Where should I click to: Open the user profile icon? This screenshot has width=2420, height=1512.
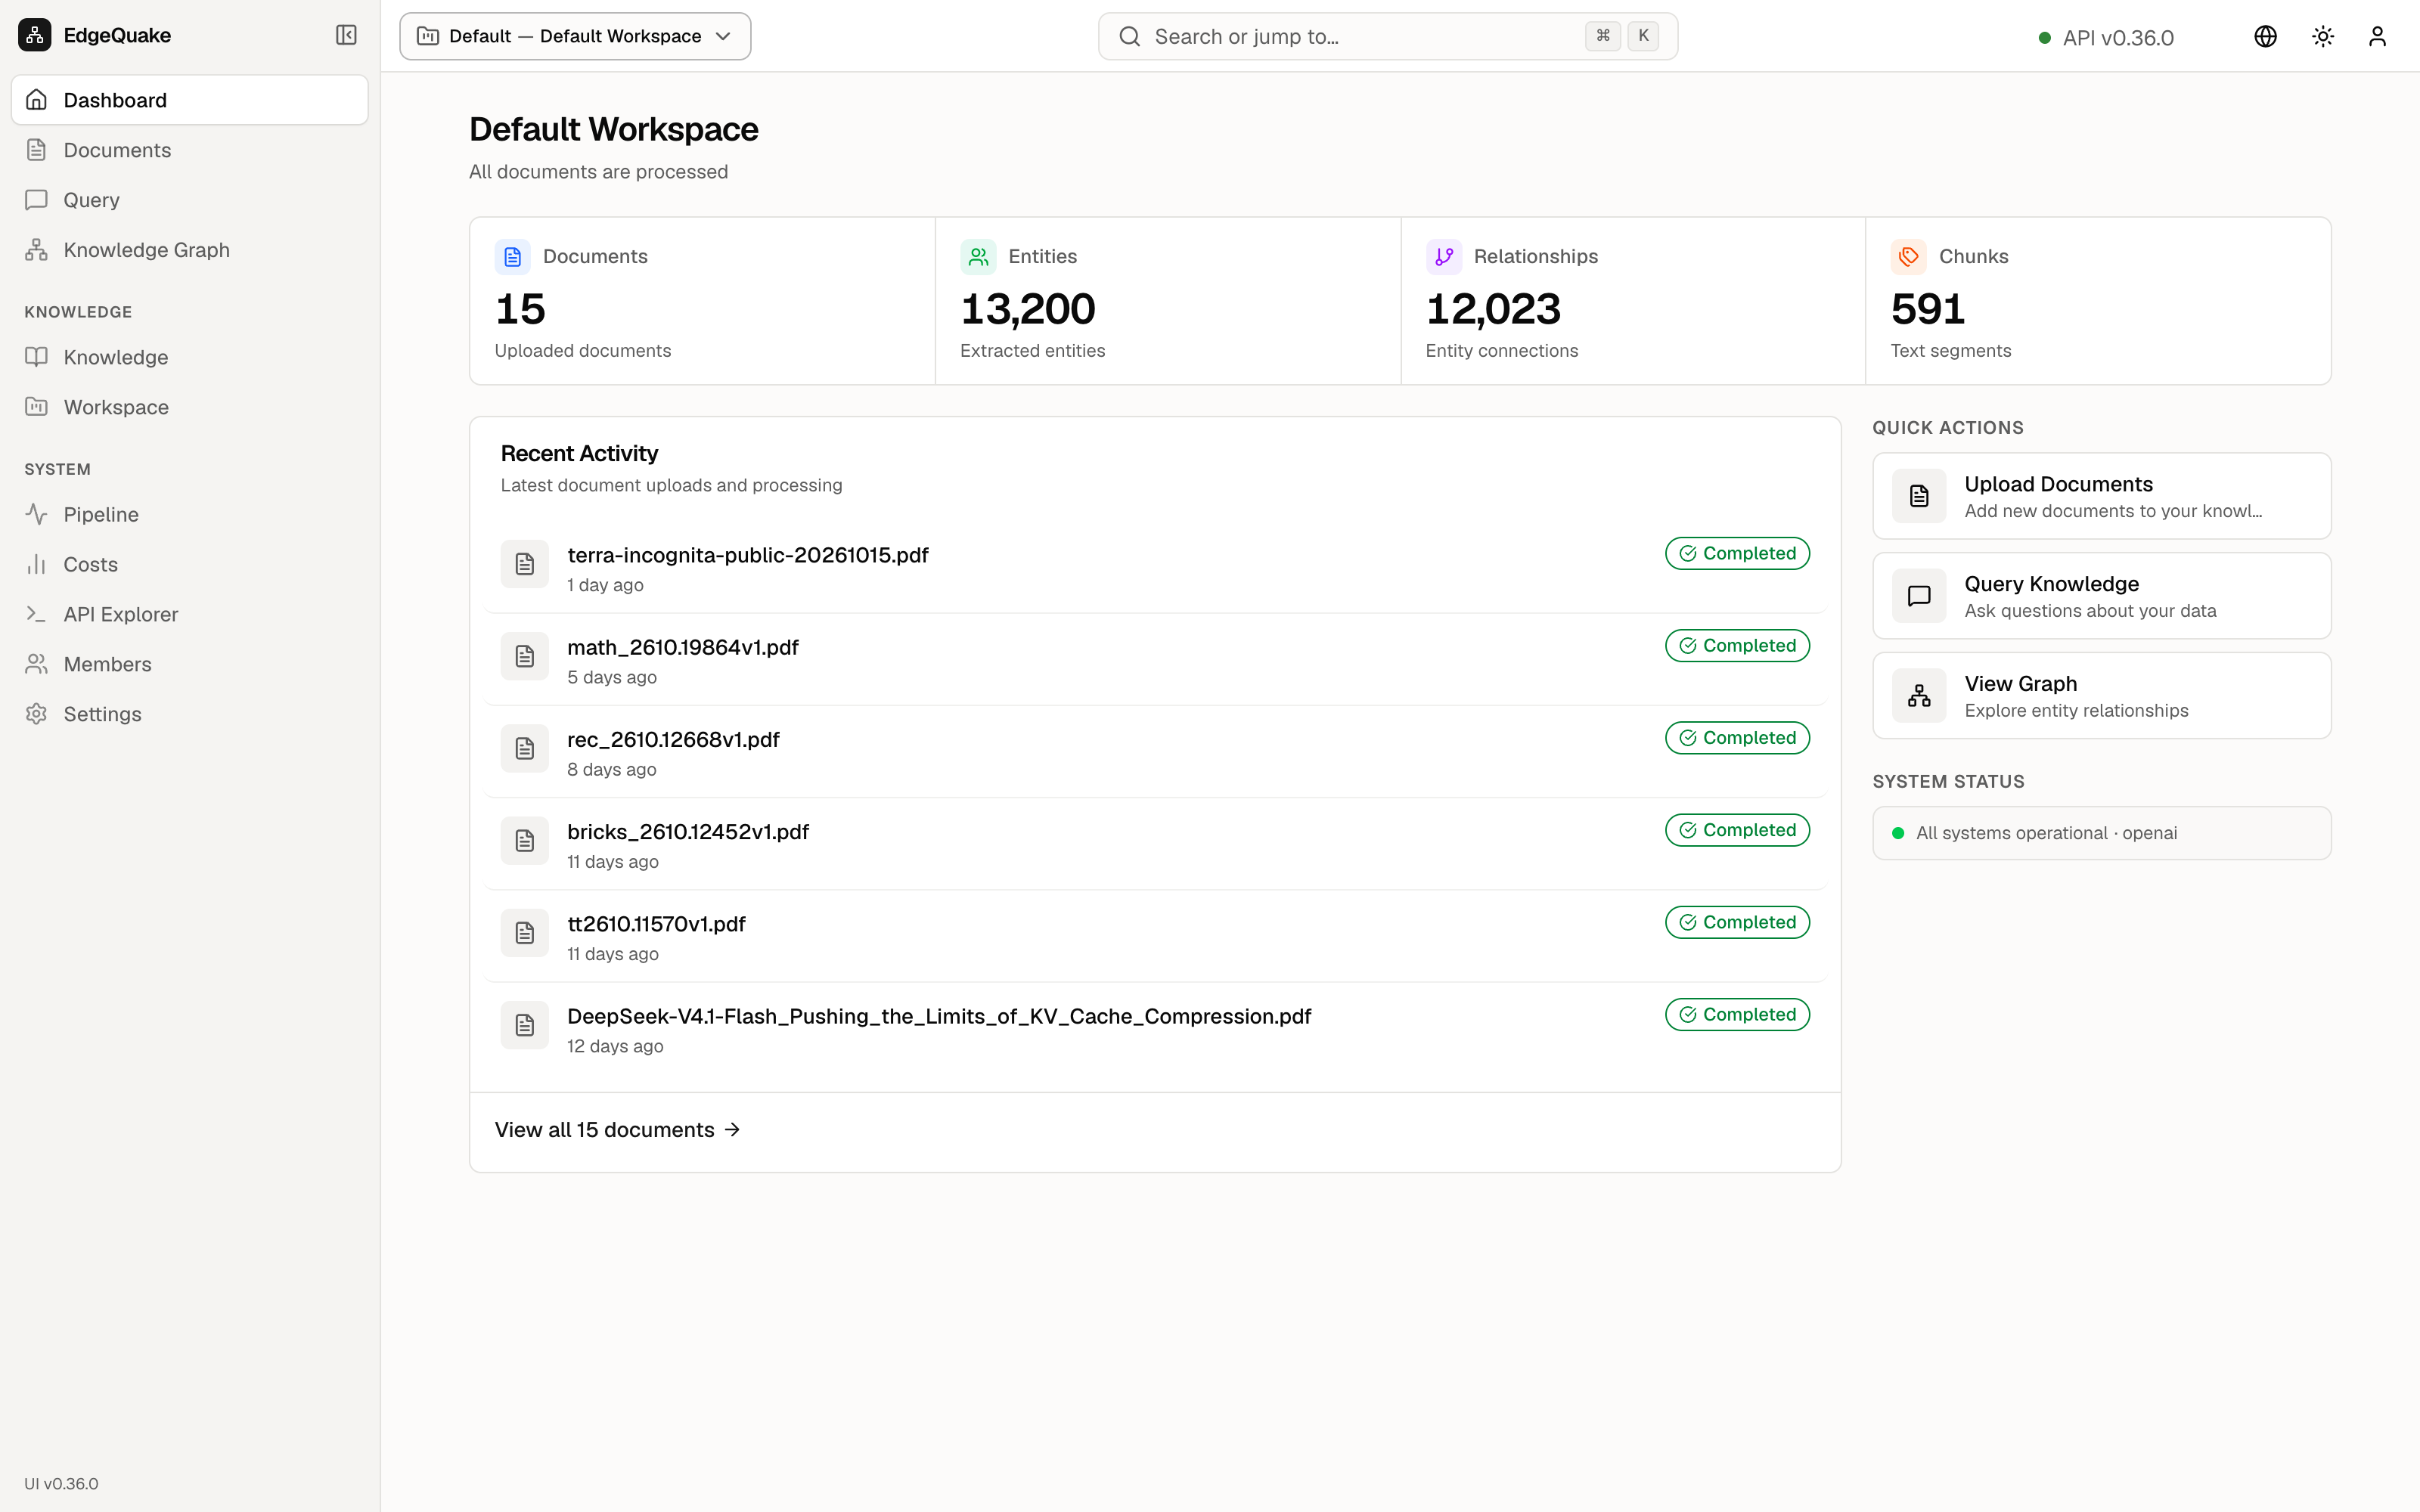click(2377, 37)
